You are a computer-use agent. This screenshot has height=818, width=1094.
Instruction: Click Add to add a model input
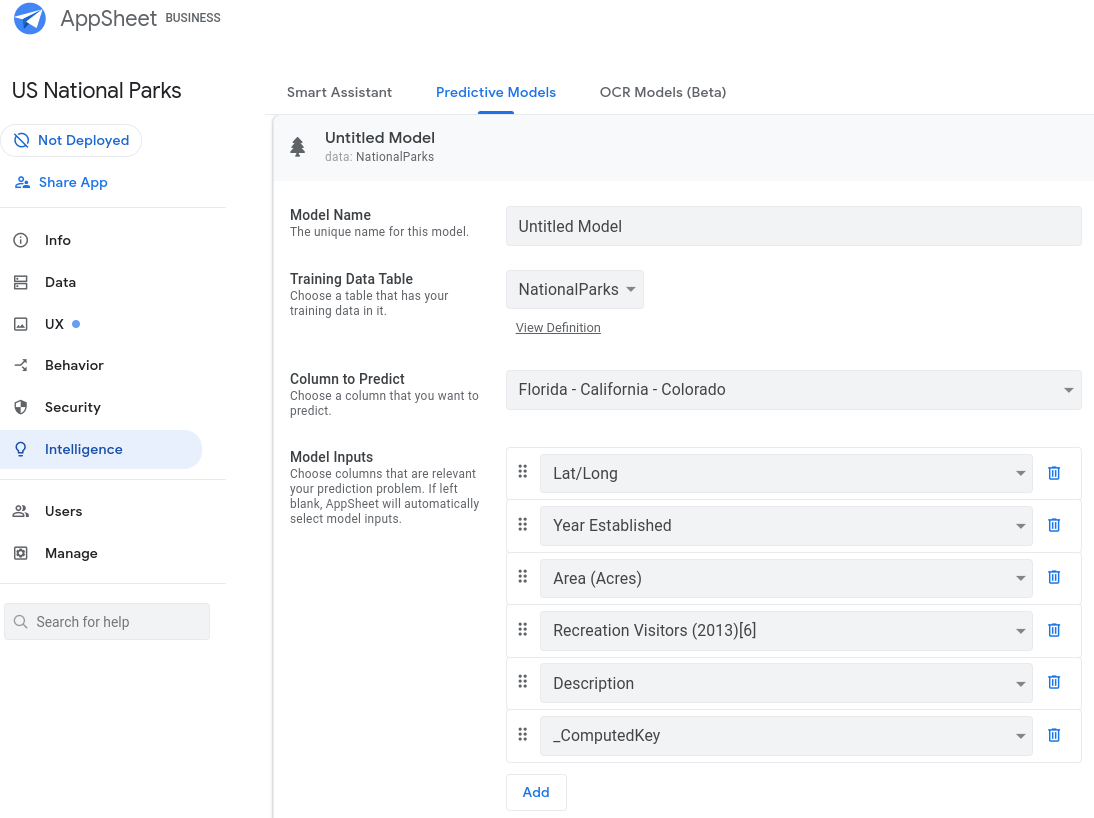tap(536, 791)
